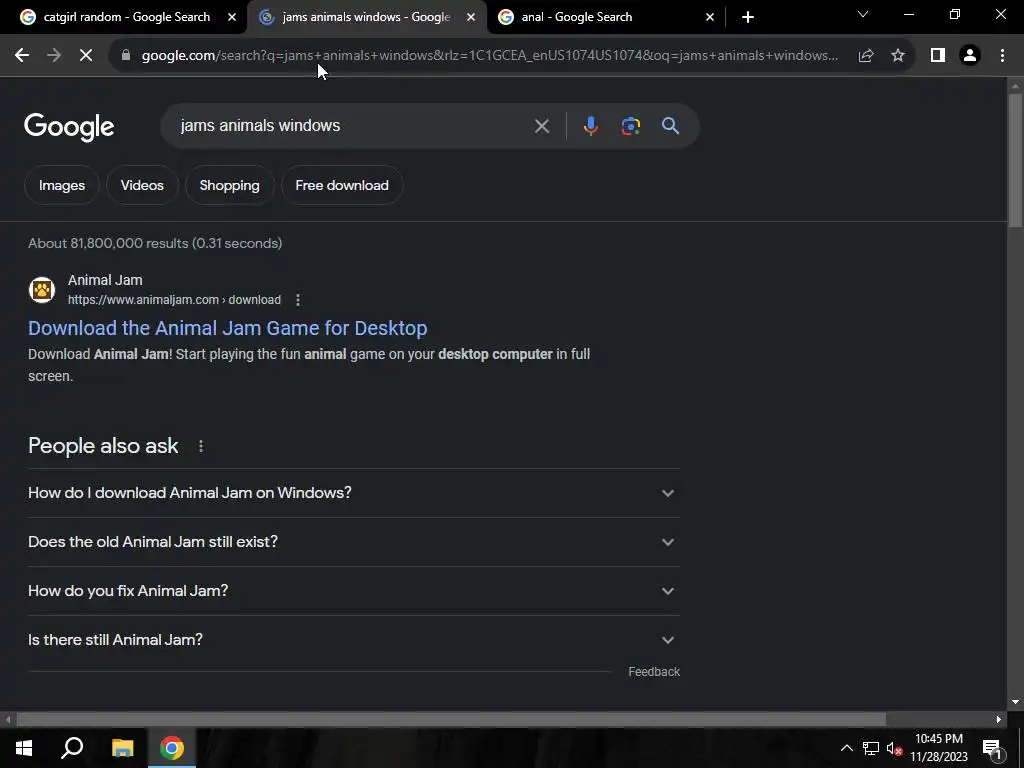
Task: Close the catgirl random tab
Action: point(232,17)
